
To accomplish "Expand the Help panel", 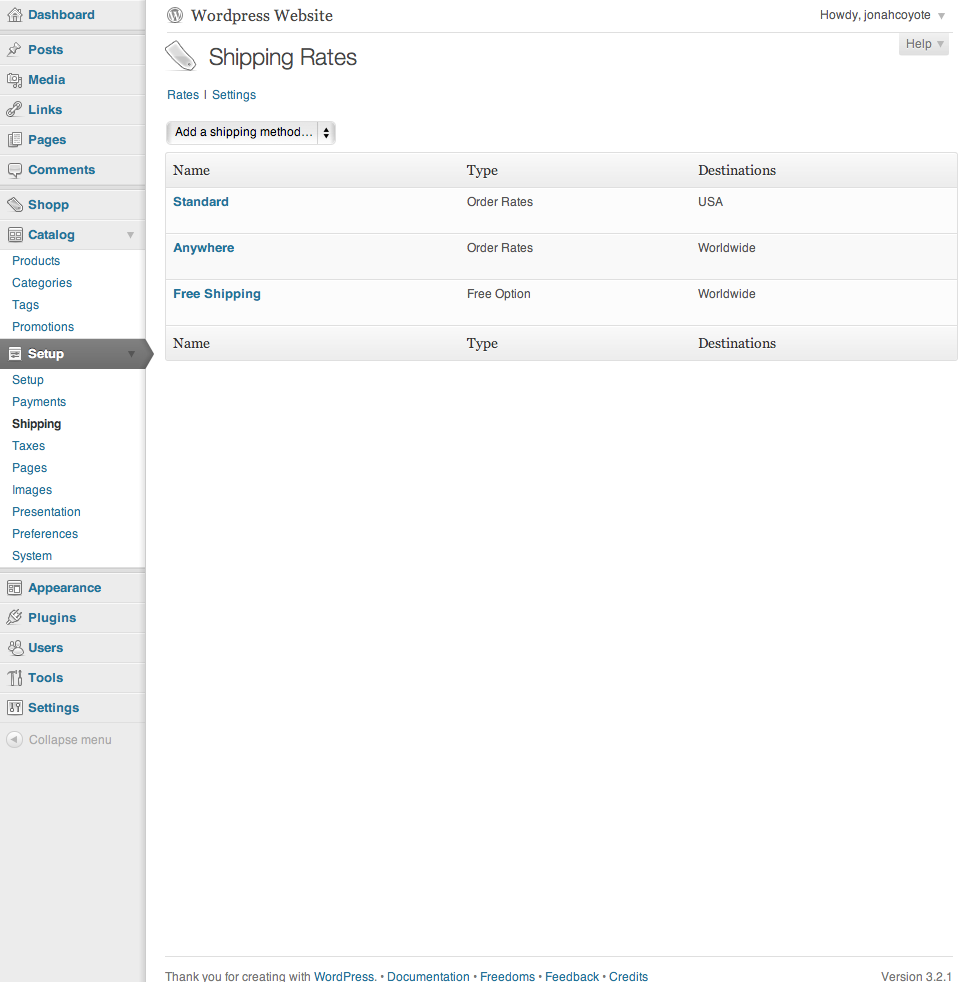I will 924,44.
